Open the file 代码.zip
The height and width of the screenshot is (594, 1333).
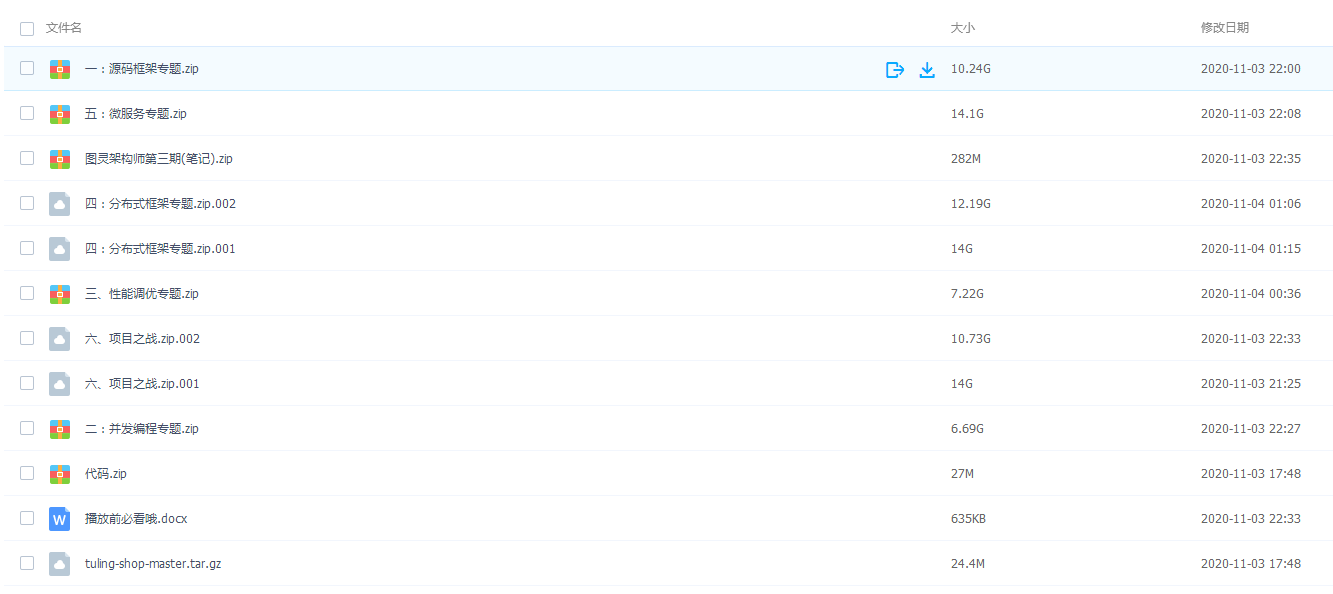tap(106, 474)
